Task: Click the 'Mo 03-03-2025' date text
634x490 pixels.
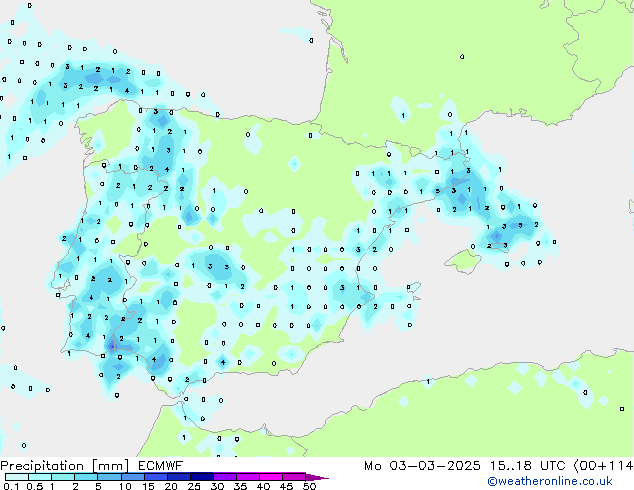Action: coord(422,466)
